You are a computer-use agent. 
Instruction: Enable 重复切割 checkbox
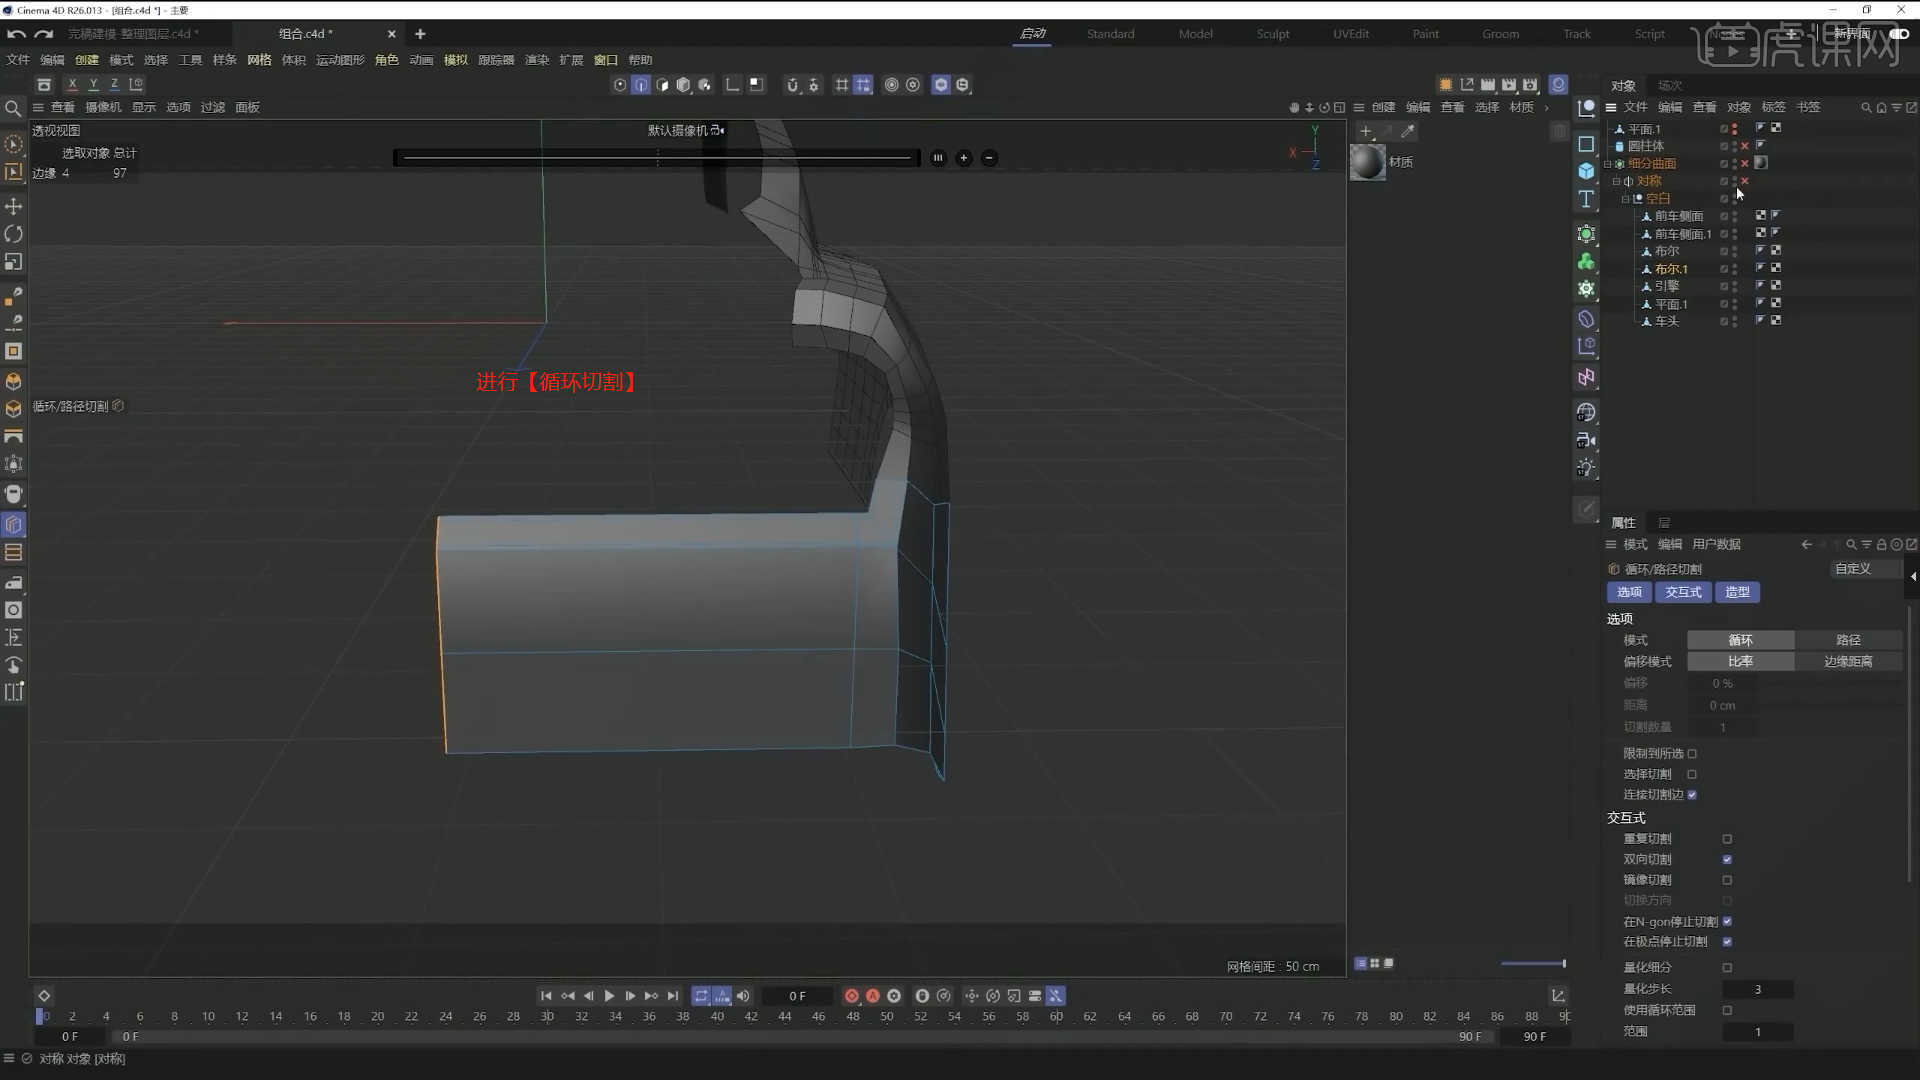pyautogui.click(x=1727, y=839)
